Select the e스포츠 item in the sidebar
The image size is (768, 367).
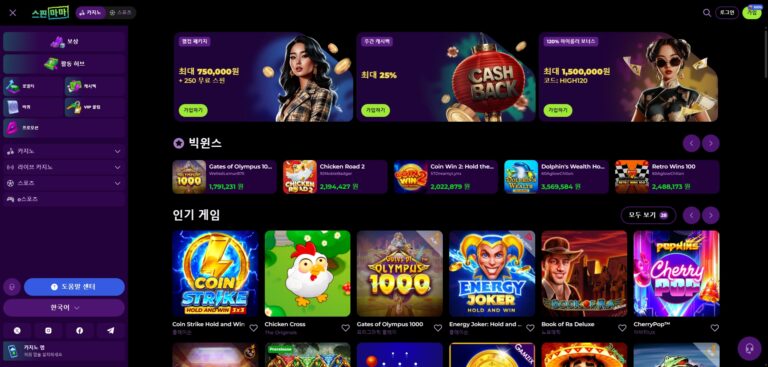[x=64, y=199]
